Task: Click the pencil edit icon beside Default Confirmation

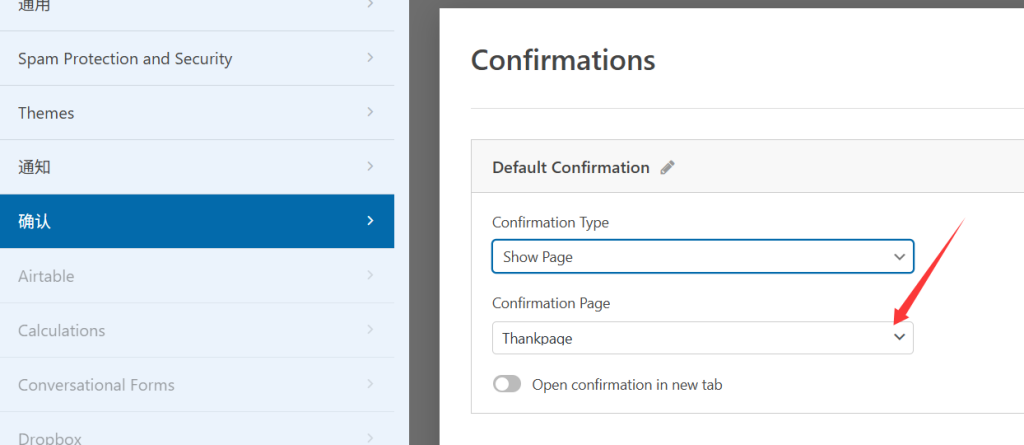Action: 668,167
